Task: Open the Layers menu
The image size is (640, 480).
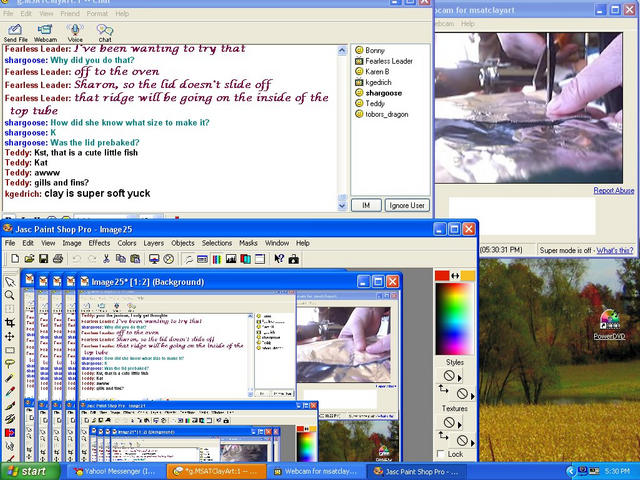Action: click(153, 243)
